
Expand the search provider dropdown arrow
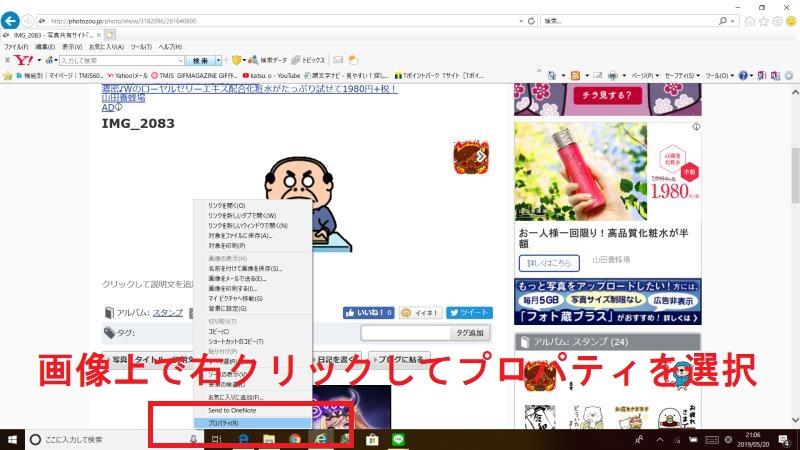(733, 21)
